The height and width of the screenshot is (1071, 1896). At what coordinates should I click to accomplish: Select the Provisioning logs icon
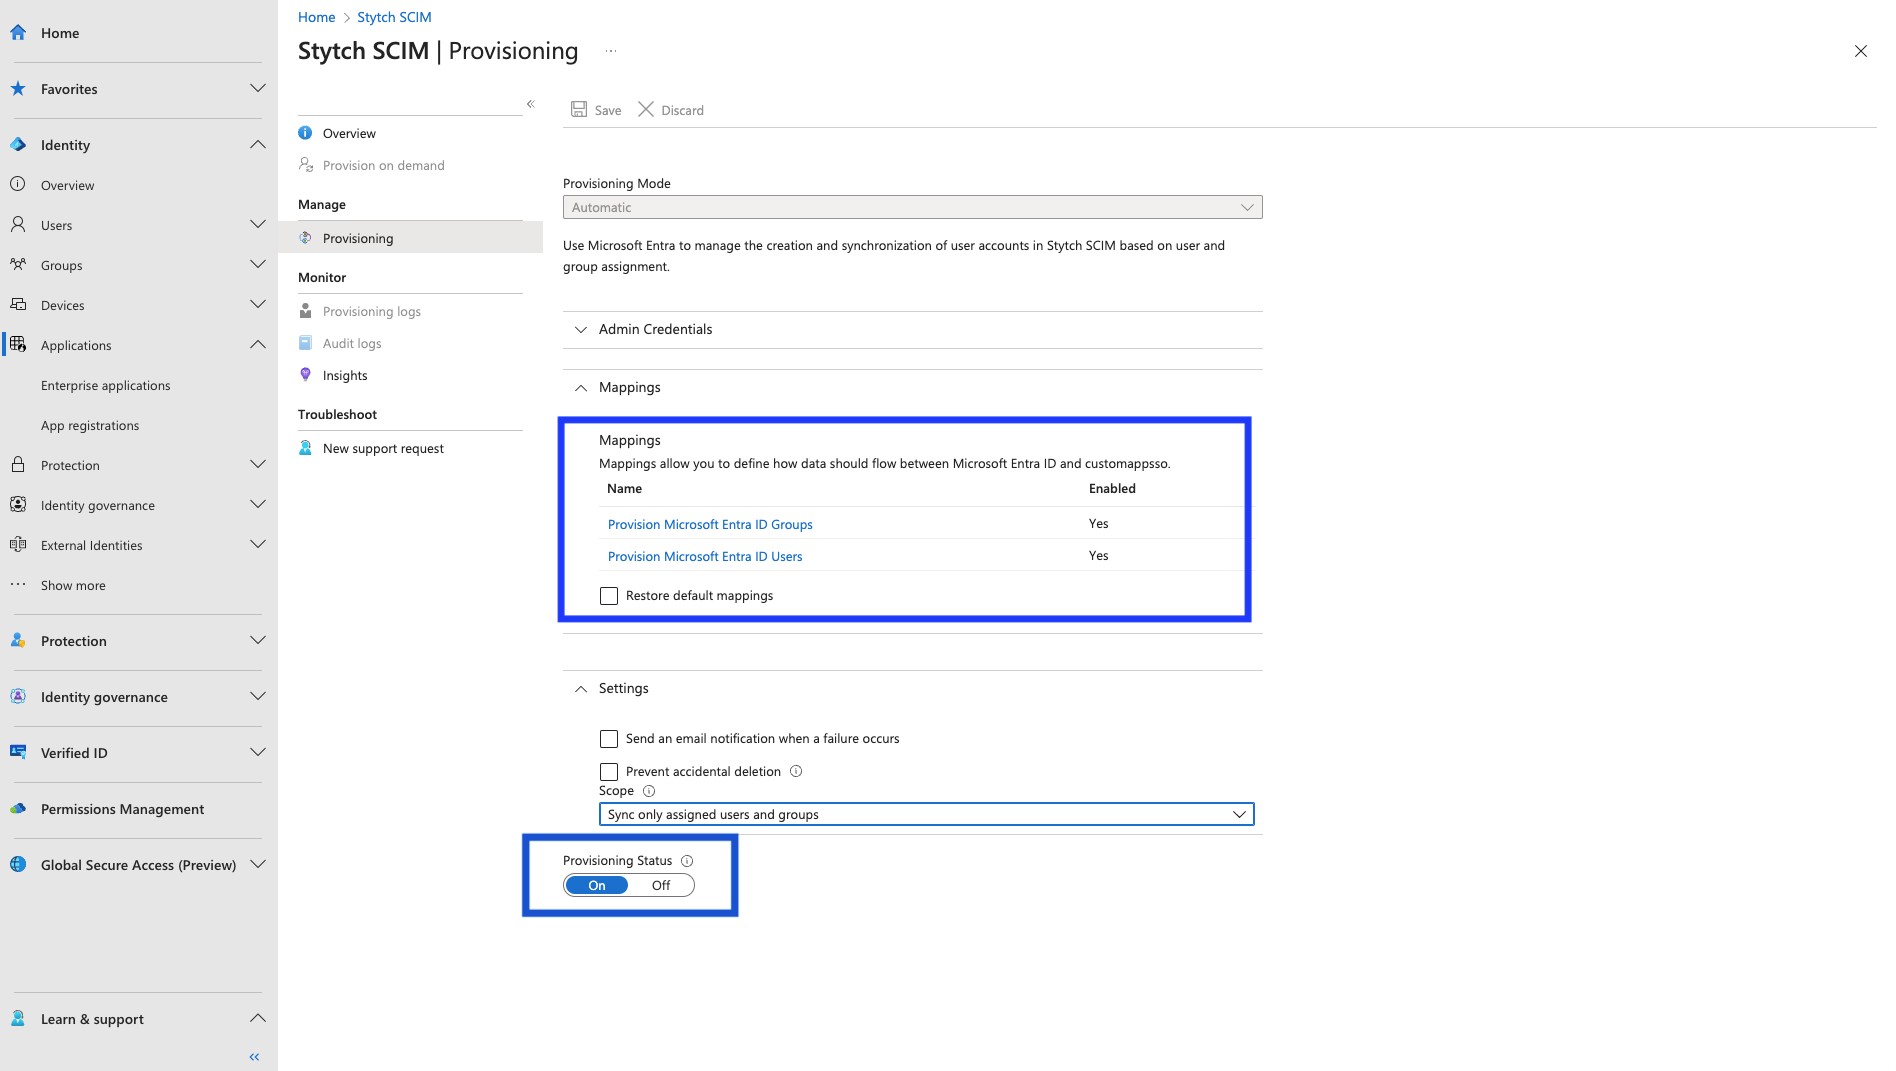(x=305, y=311)
